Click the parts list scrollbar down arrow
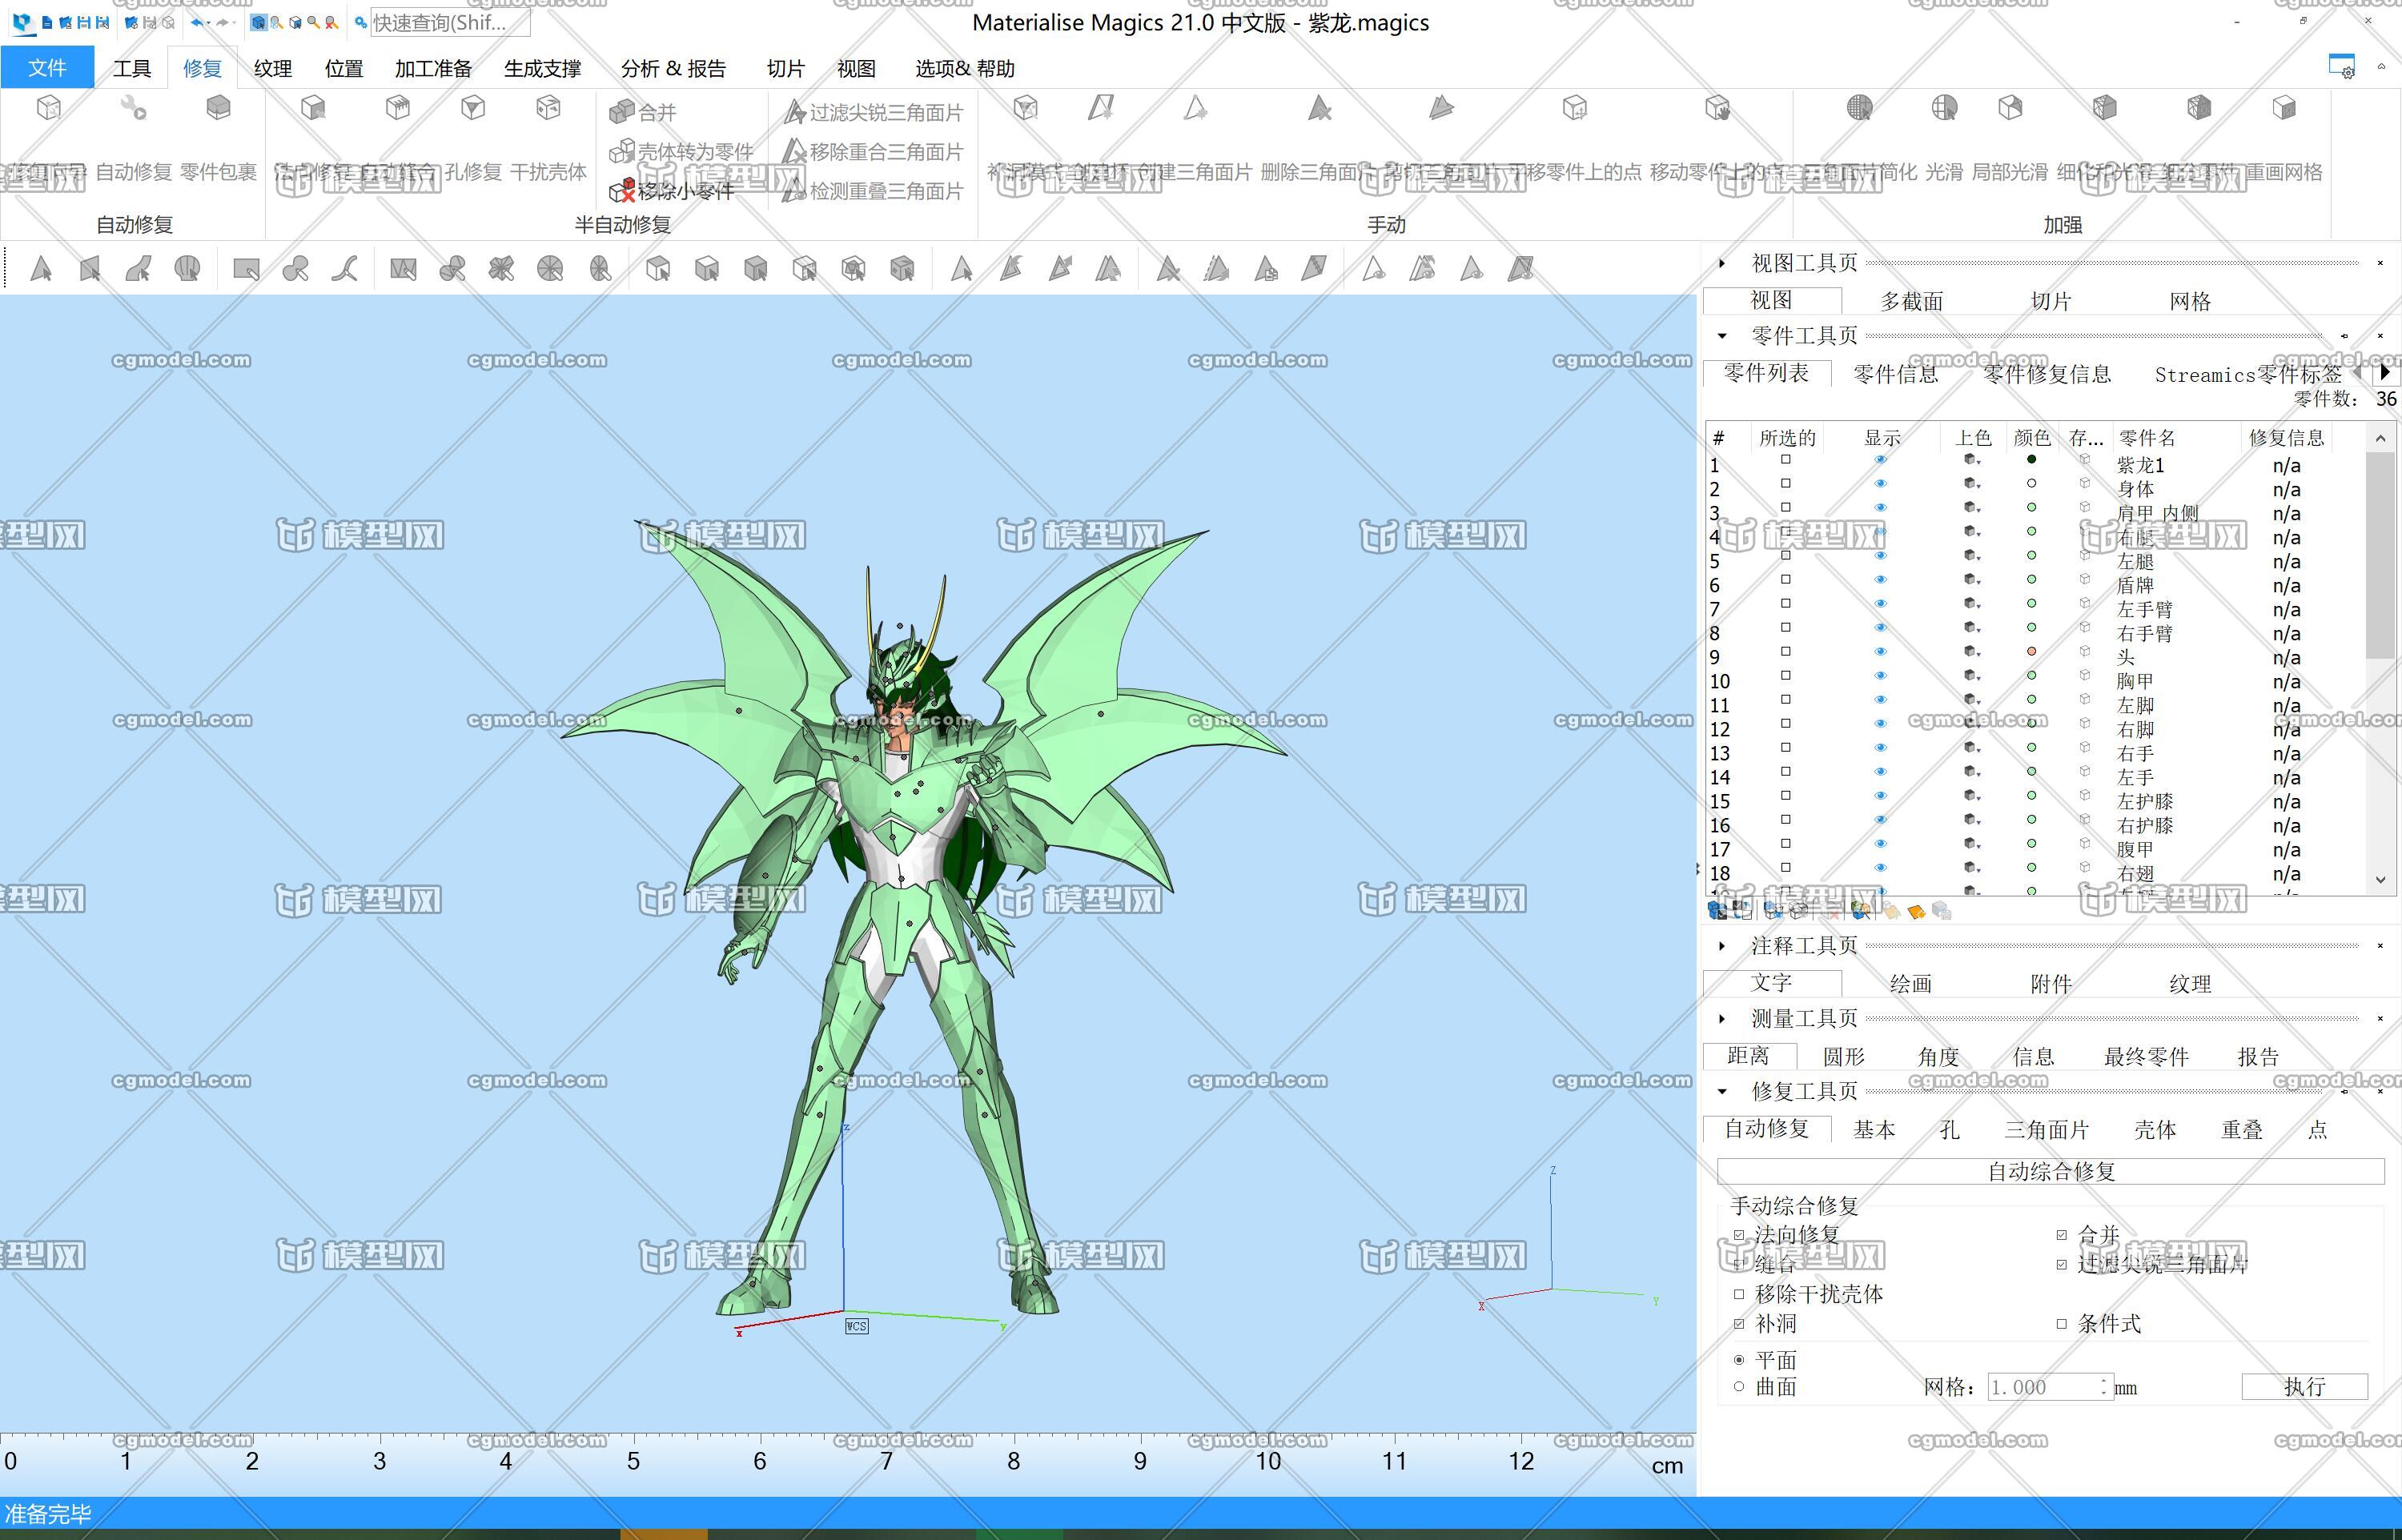2402x1540 pixels. click(2380, 880)
